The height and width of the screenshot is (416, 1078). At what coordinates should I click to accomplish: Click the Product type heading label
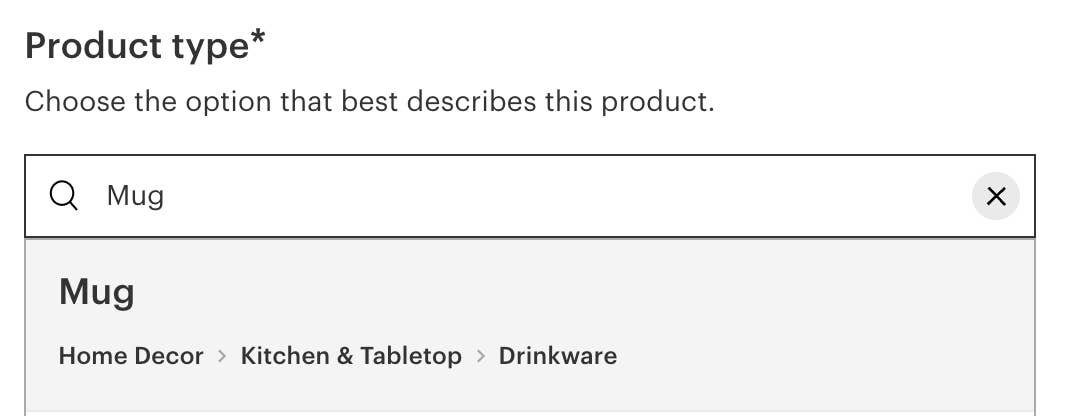pos(136,46)
